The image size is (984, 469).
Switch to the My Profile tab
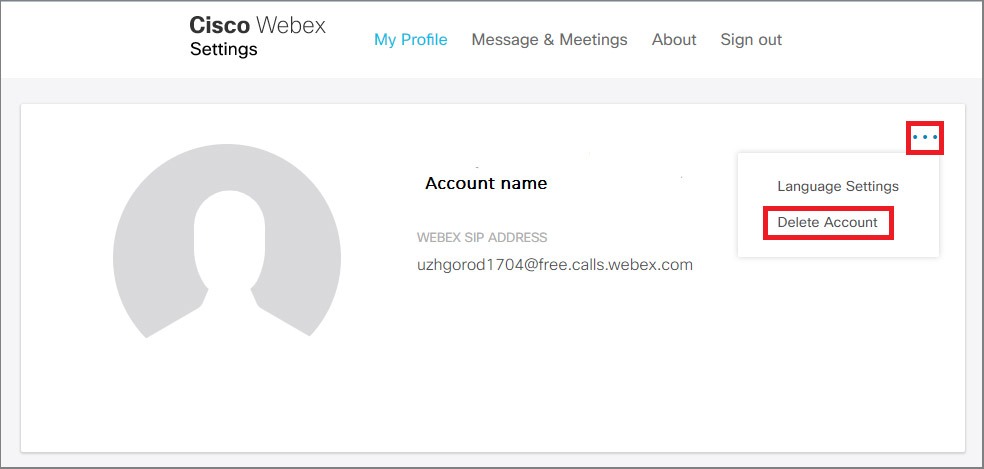[x=410, y=40]
